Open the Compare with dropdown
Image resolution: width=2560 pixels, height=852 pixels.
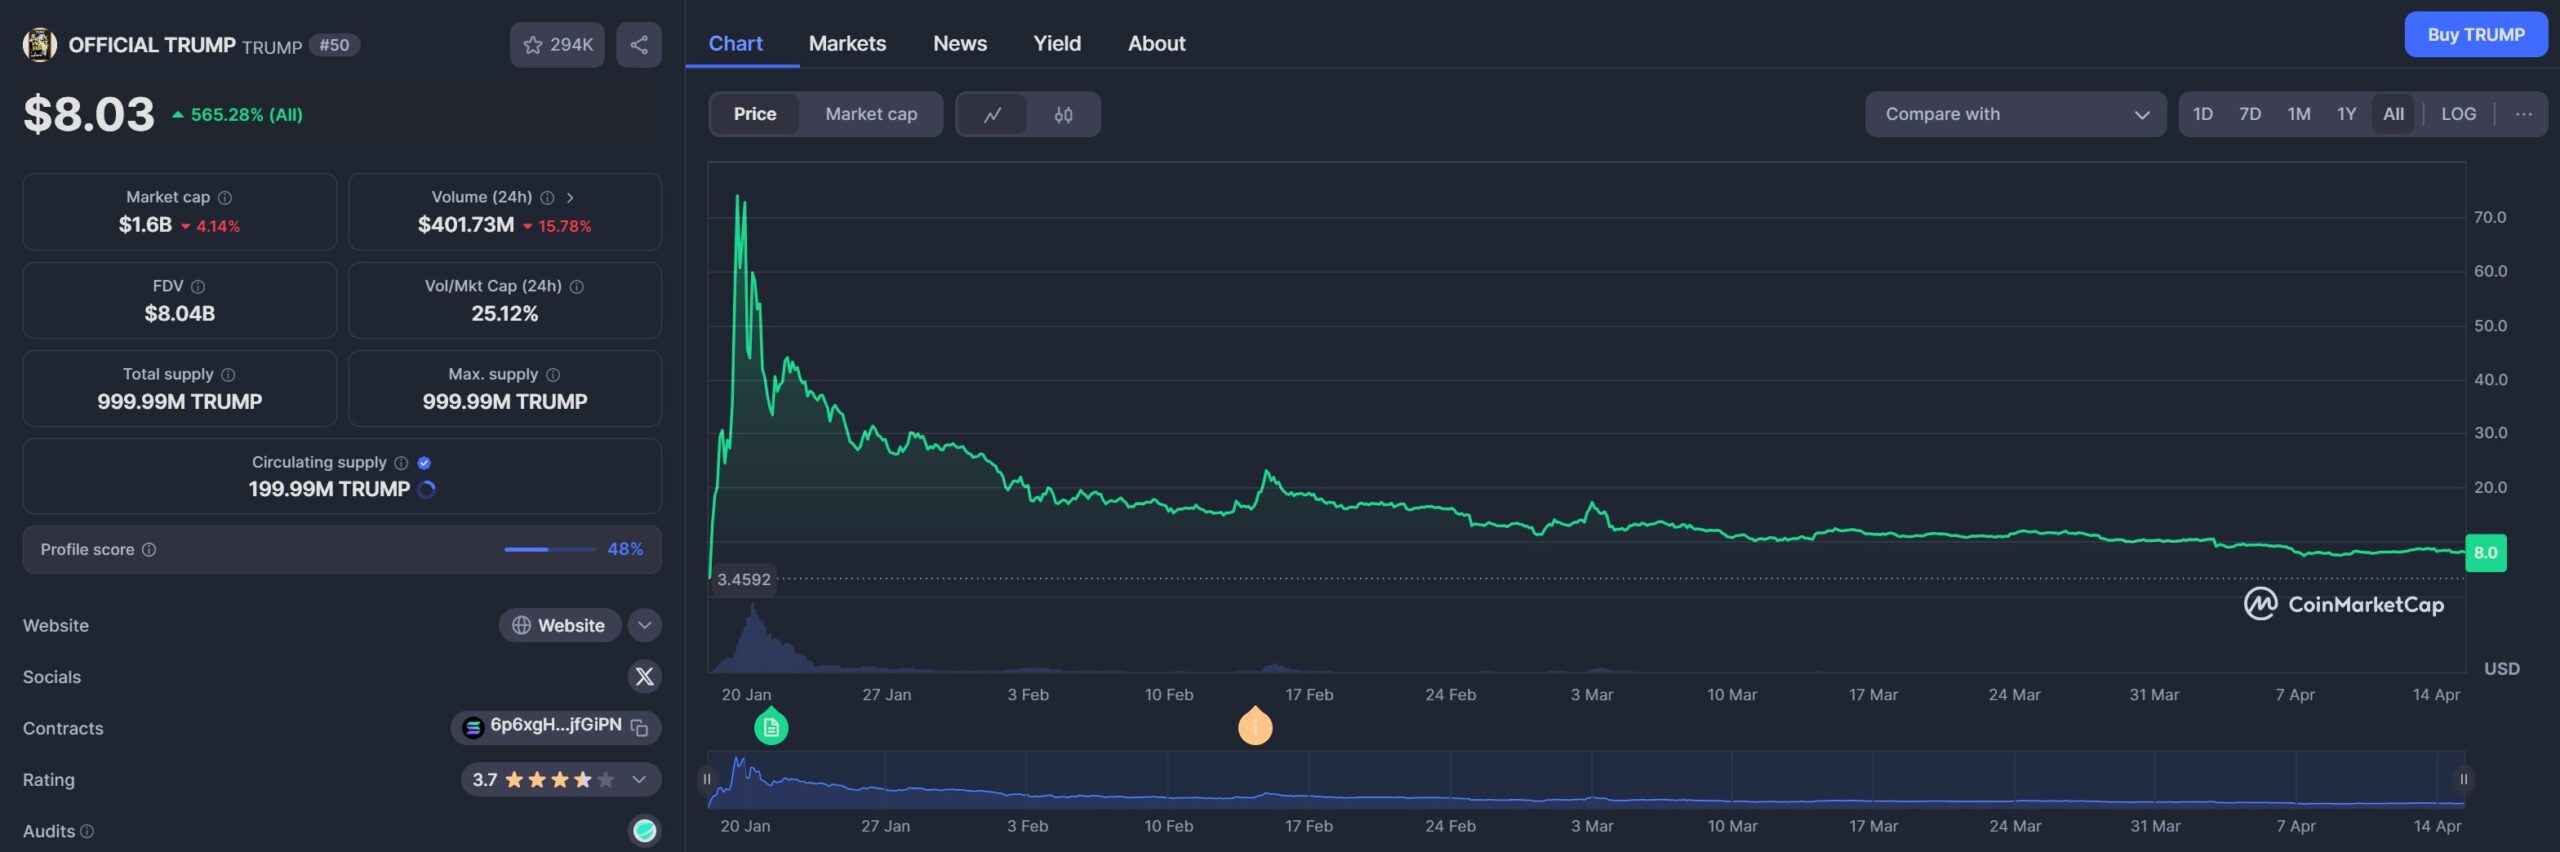2015,115
